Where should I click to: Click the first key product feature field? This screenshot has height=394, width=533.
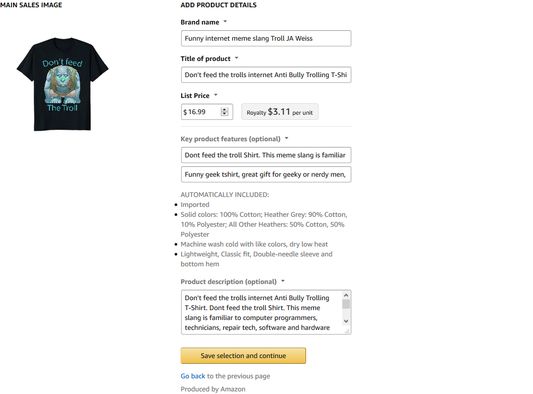coord(266,155)
